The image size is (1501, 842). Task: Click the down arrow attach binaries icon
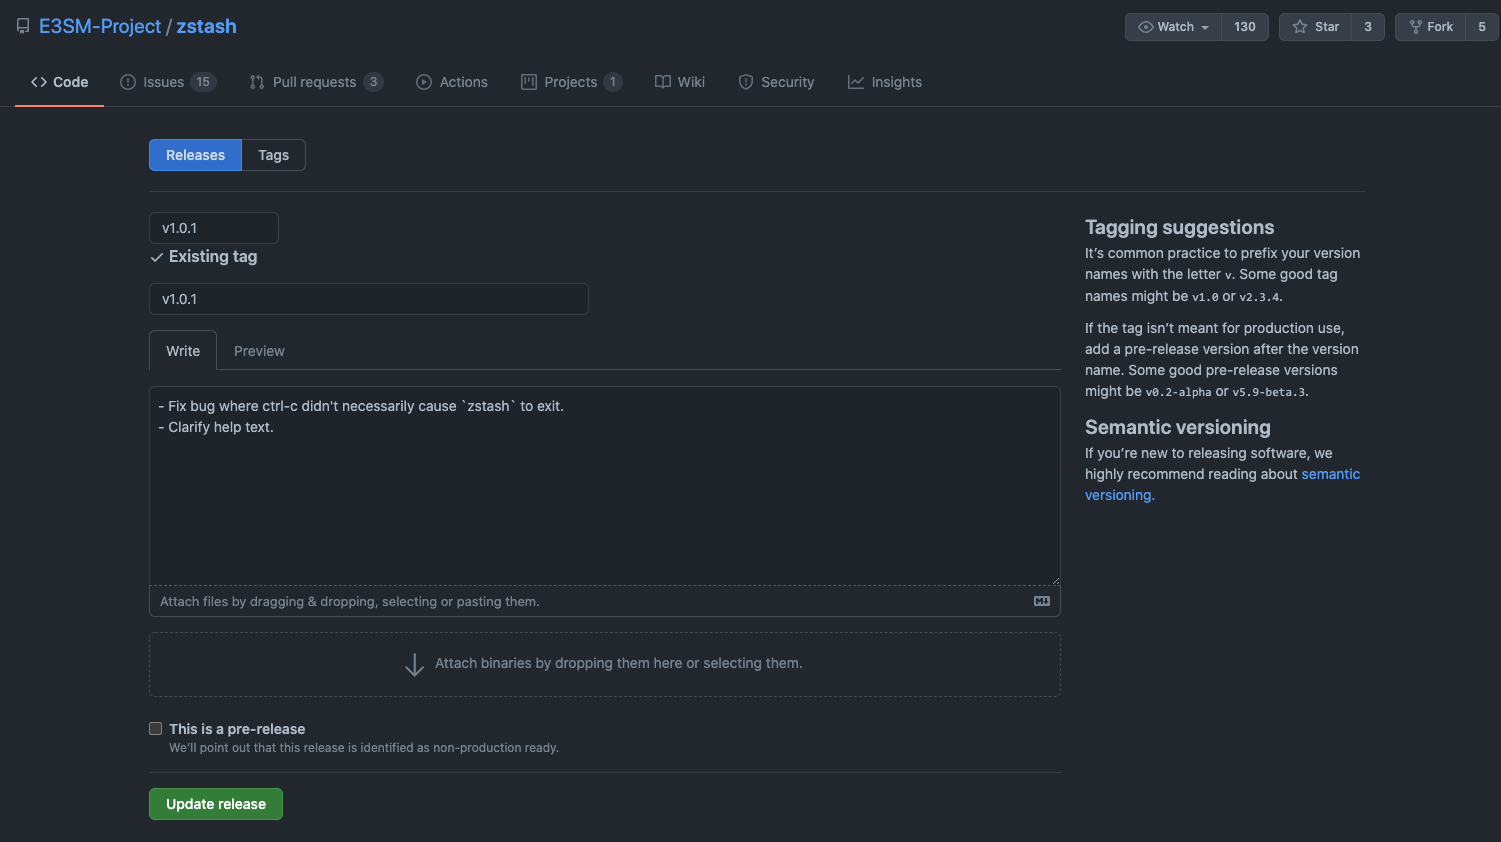[x=414, y=665]
